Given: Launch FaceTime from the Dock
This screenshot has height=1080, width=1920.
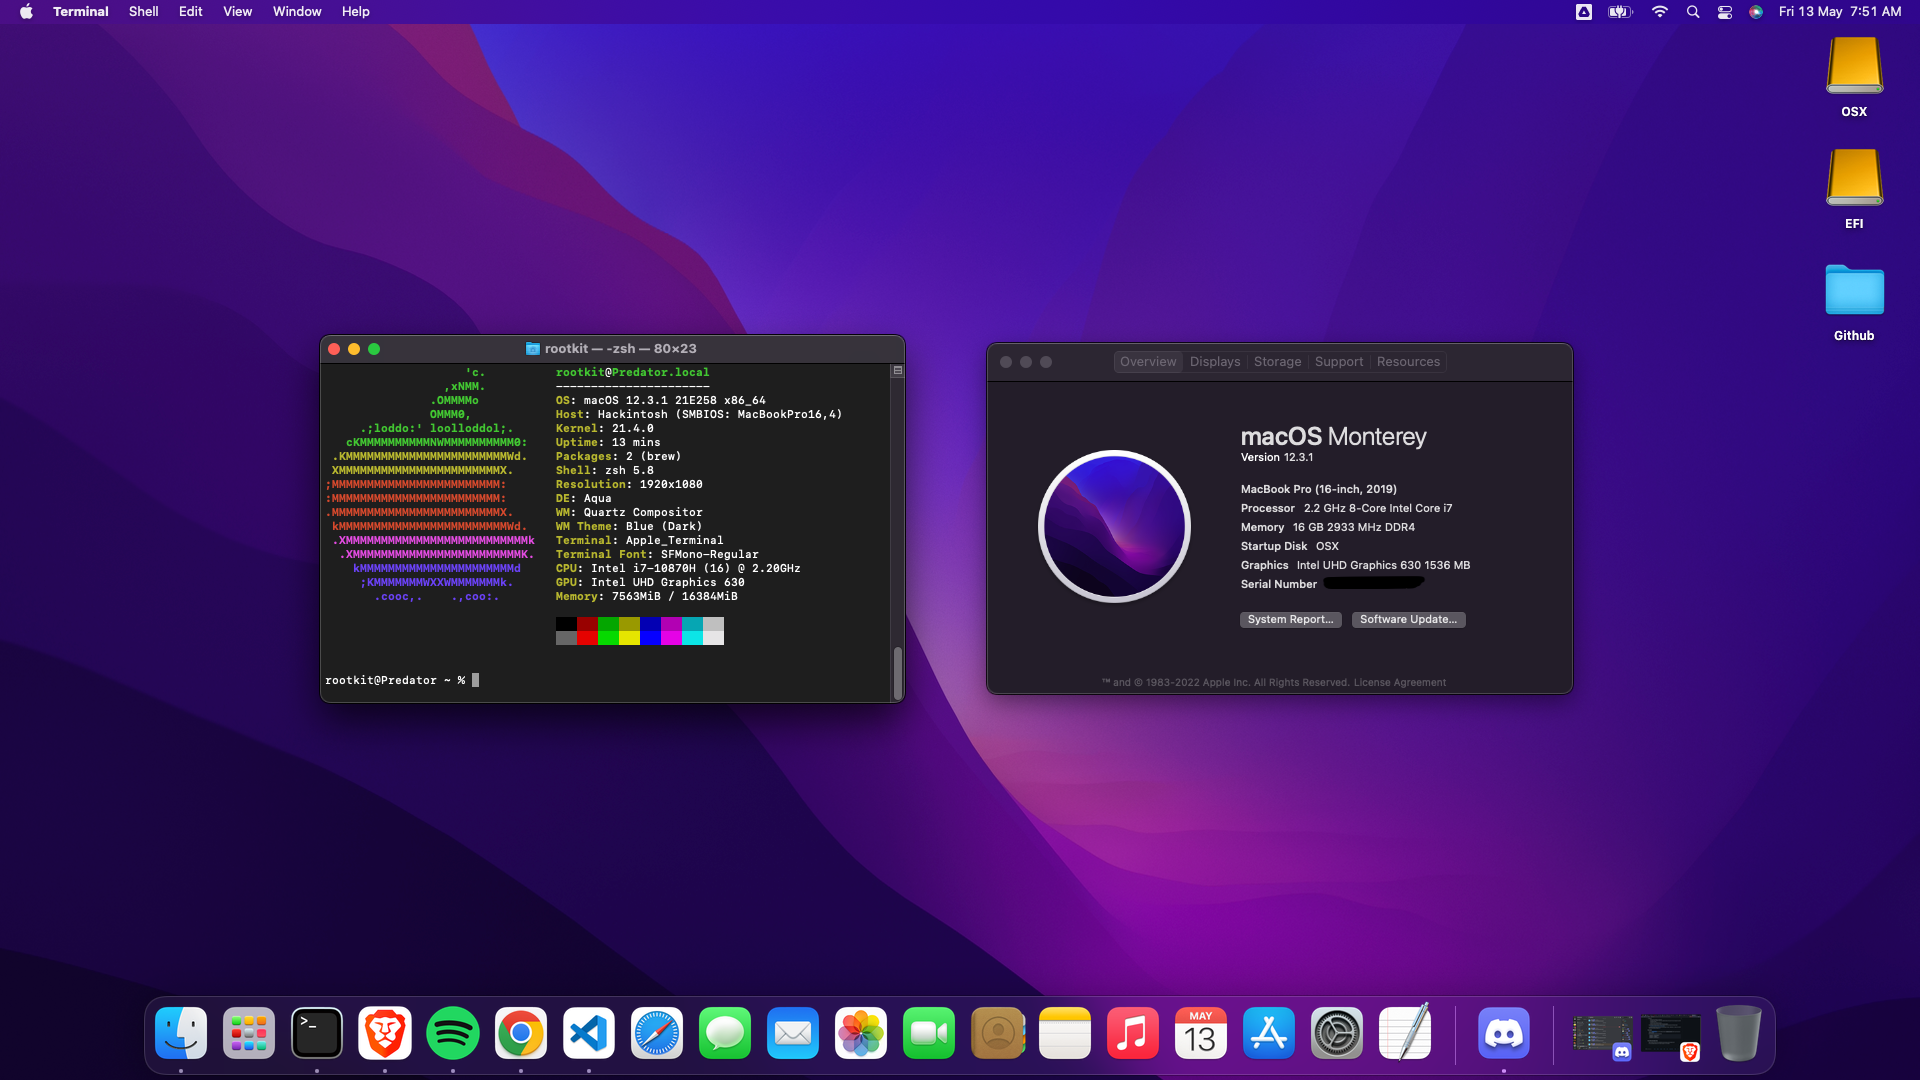Looking at the screenshot, I should point(929,1033).
